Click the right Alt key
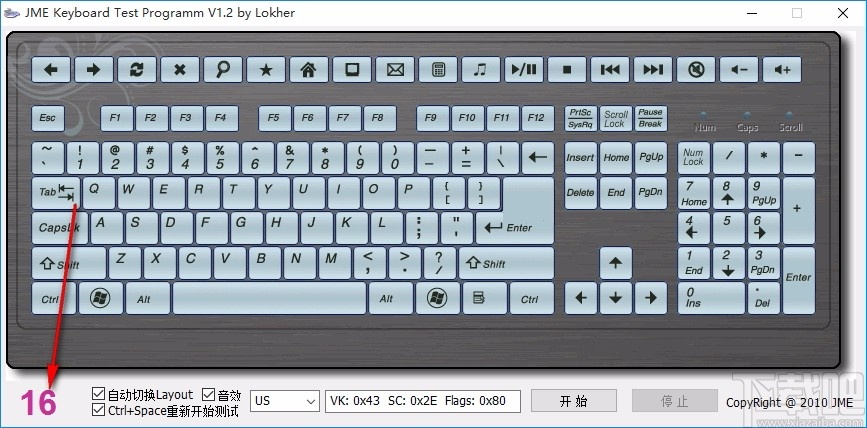 pyautogui.click(x=391, y=299)
